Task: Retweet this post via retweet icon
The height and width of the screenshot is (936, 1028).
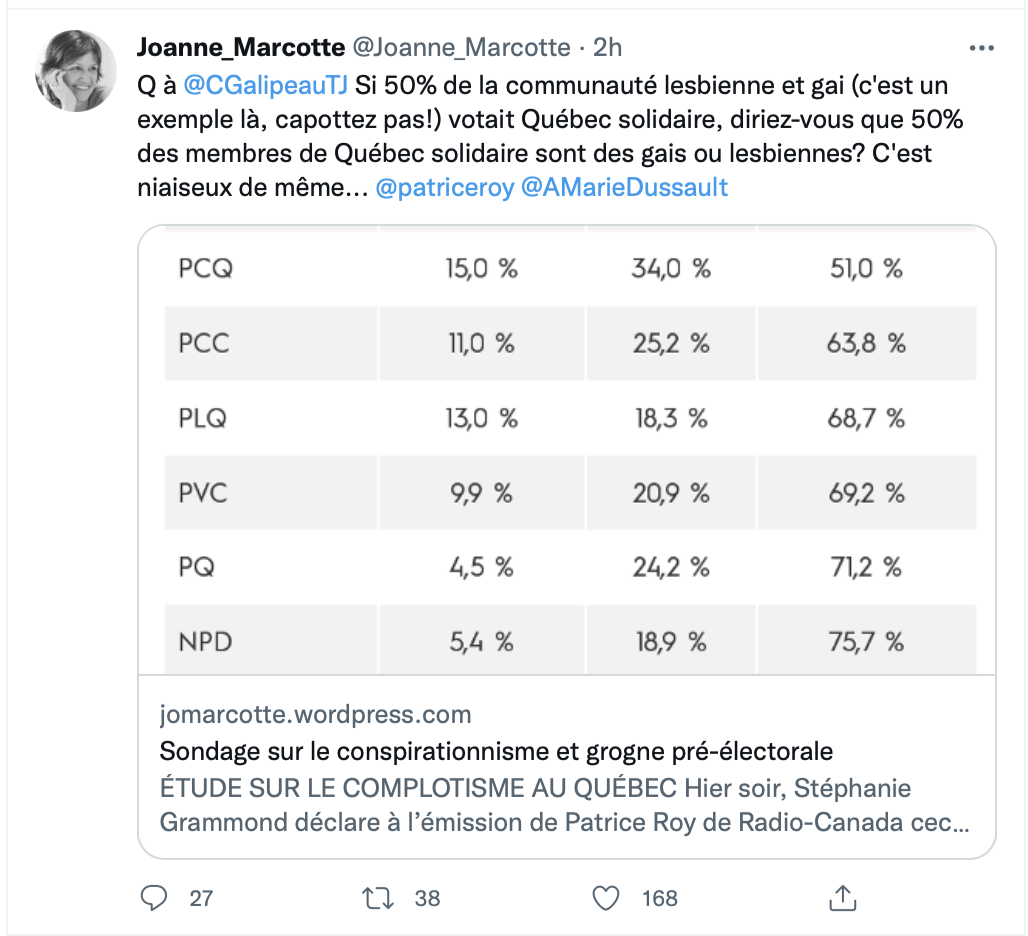Action: [x=378, y=897]
